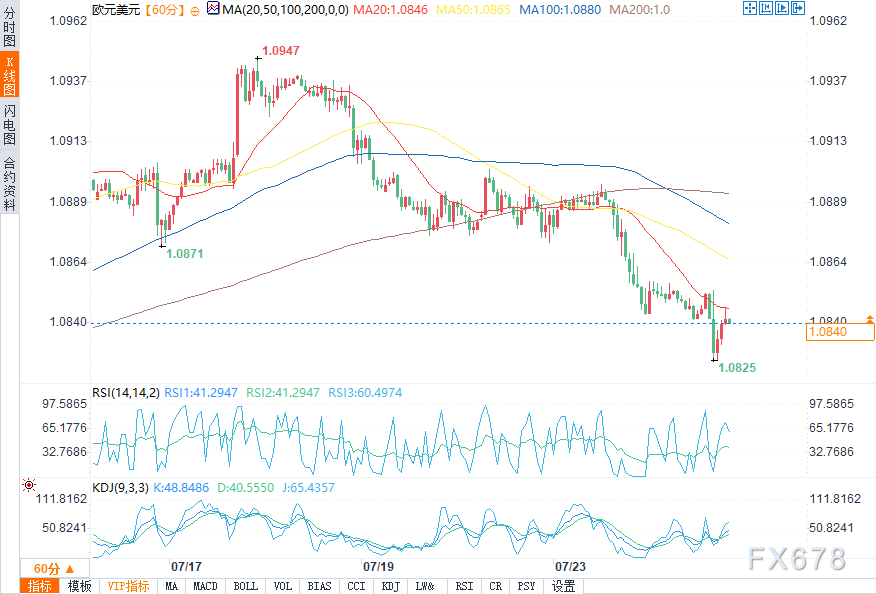Select the BOLL indicator tab
This screenshot has height=594, width=876.
(245, 586)
